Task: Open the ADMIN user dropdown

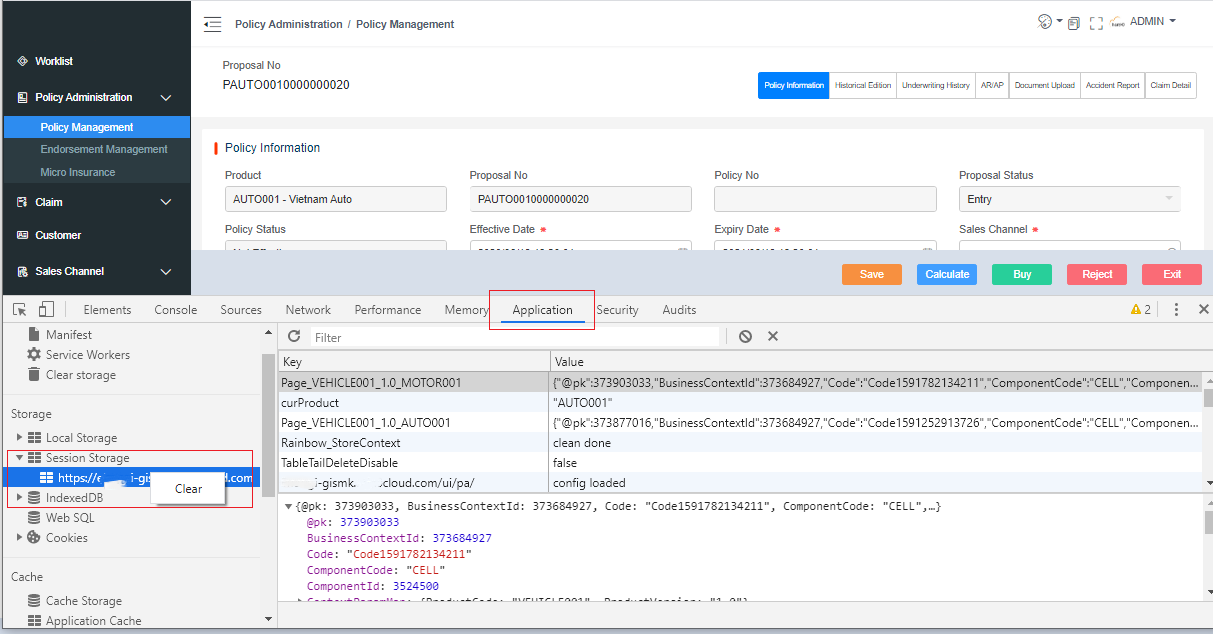Action: click(x=1152, y=22)
